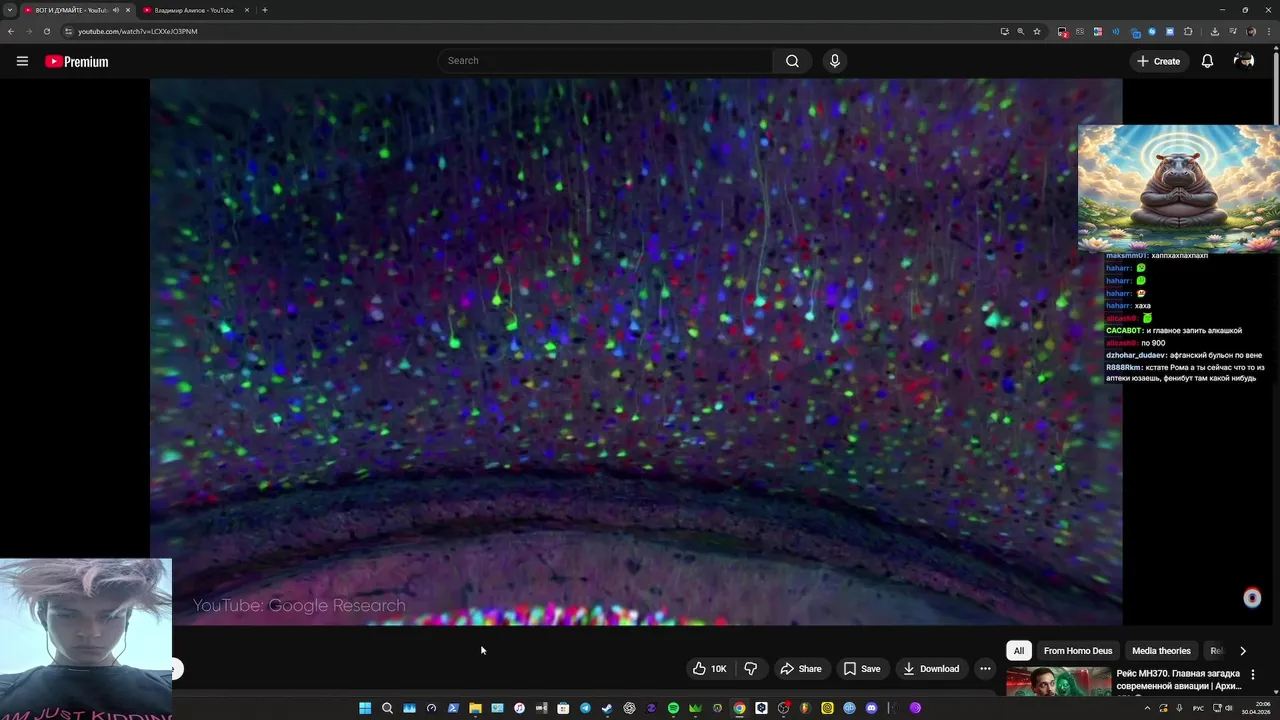Click the circular floating overlay icon on video
Screen dimensions: 1280x720
(x=1252, y=598)
